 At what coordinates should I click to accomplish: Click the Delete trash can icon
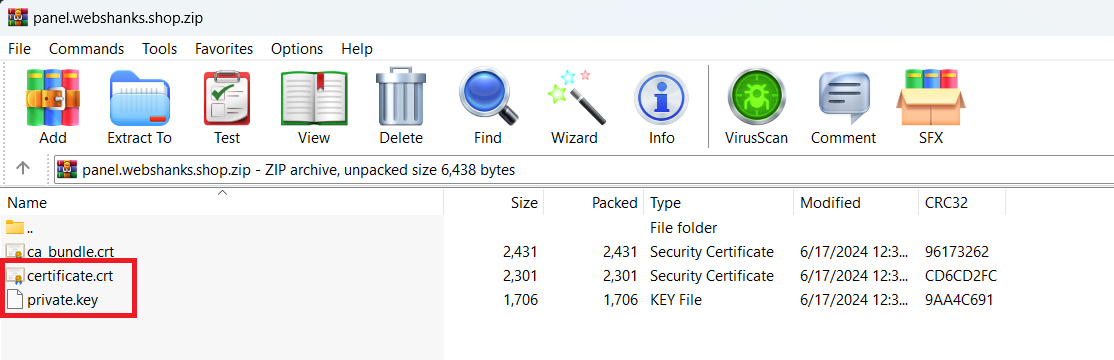pos(401,97)
